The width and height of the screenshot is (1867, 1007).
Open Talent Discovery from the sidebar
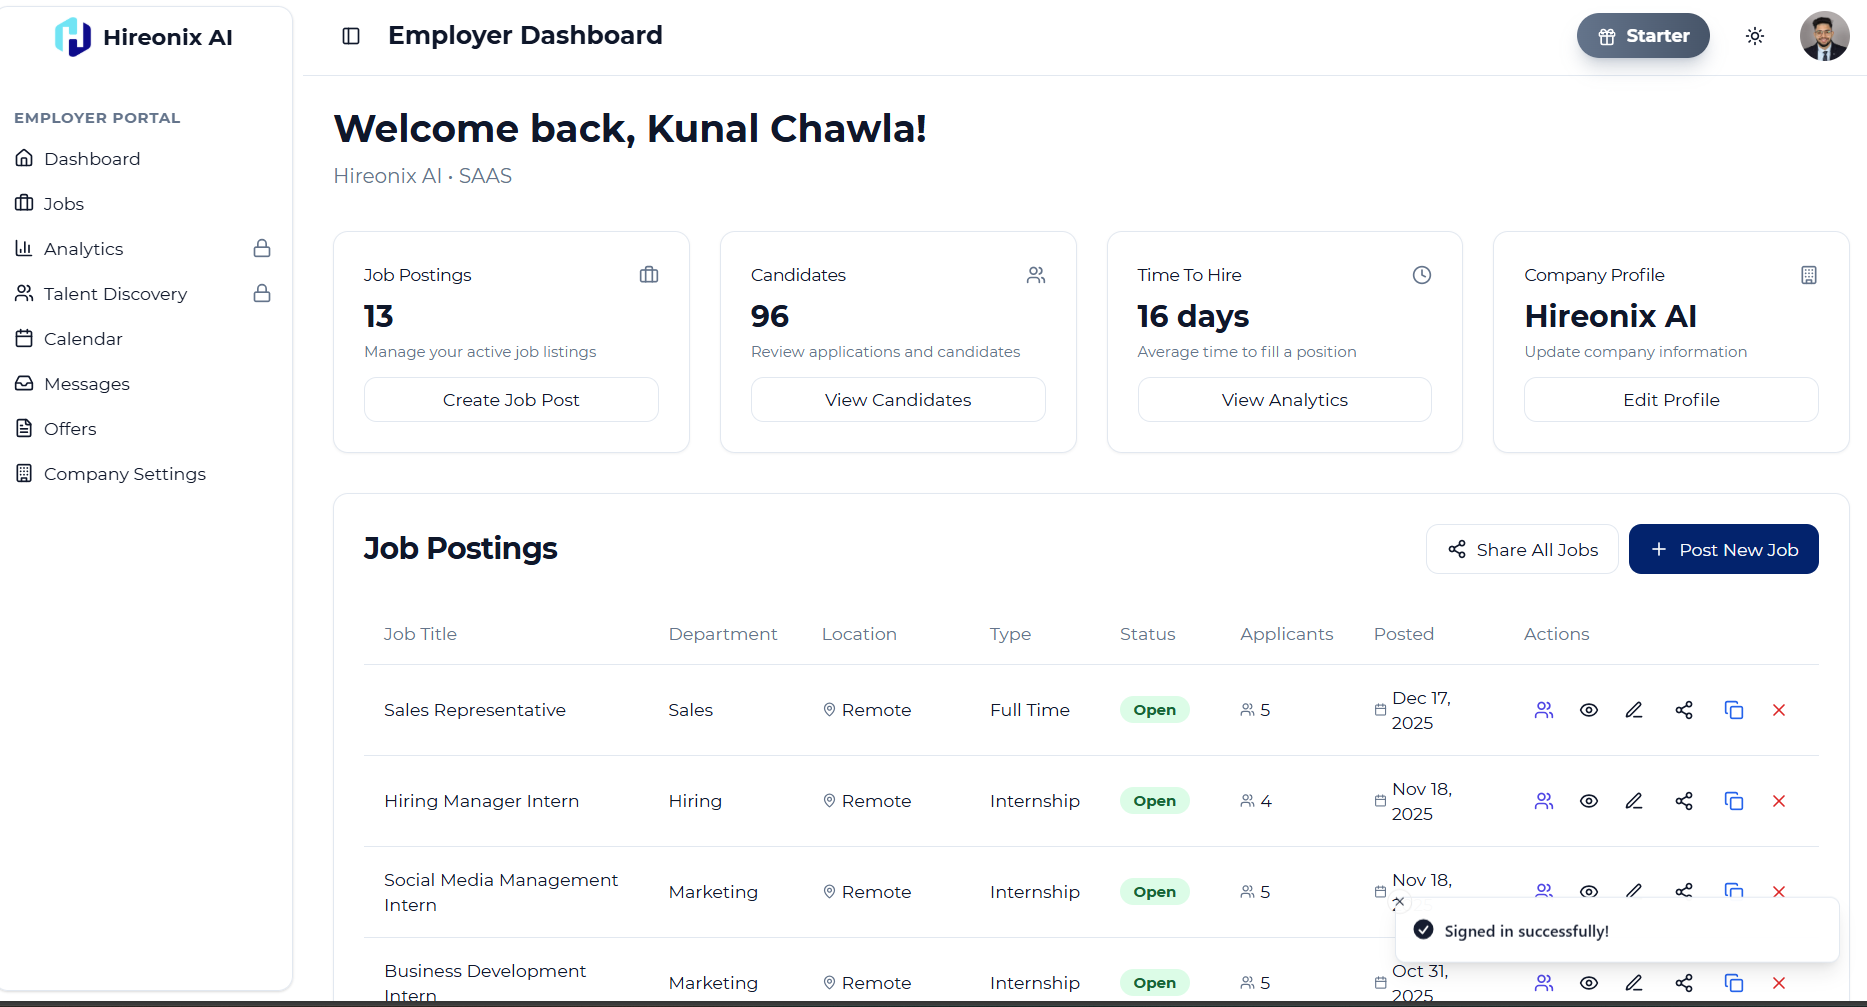pos(115,293)
